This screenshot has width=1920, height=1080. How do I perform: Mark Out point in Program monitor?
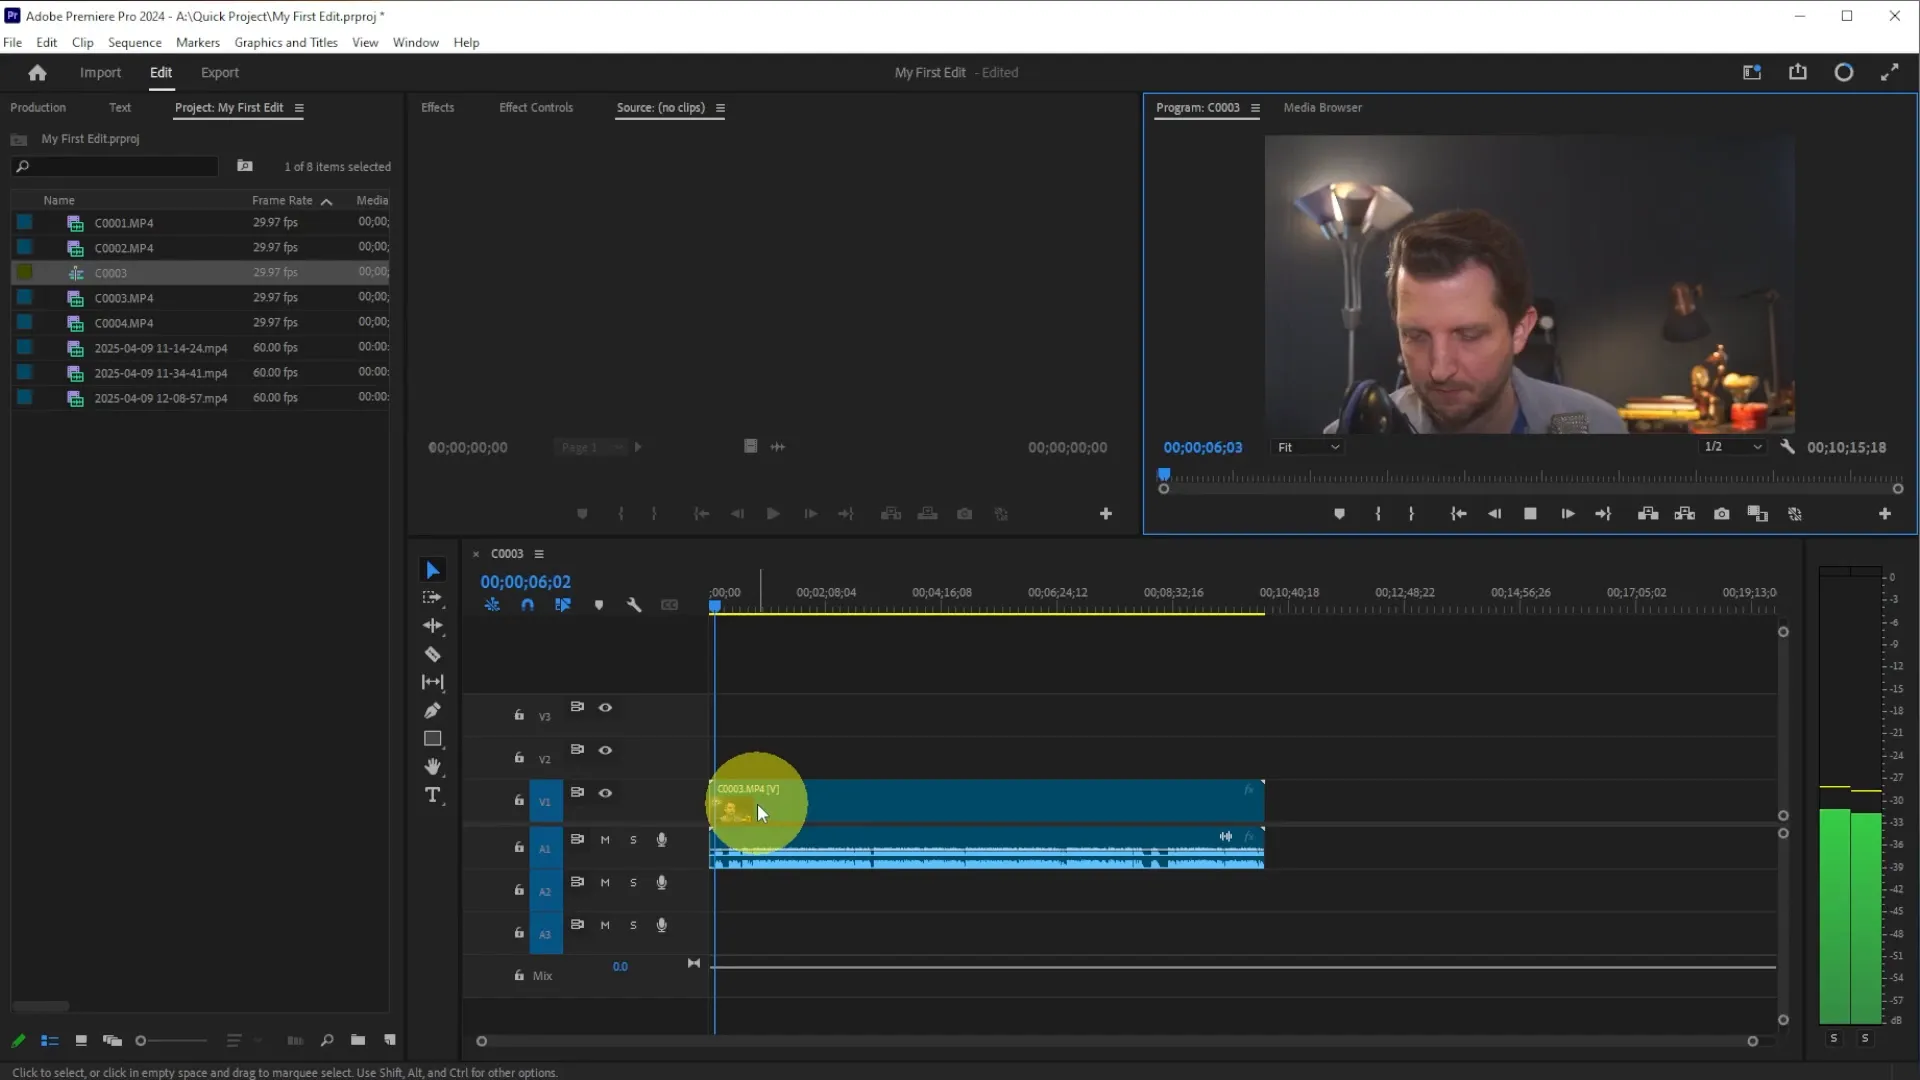click(x=1411, y=514)
